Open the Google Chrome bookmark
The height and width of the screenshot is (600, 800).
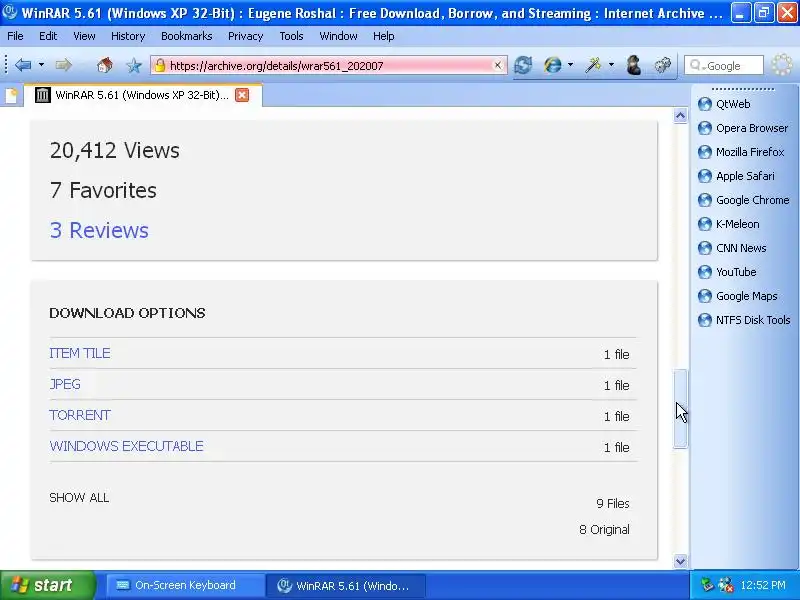pyautogui.click(x=744, y=200)
